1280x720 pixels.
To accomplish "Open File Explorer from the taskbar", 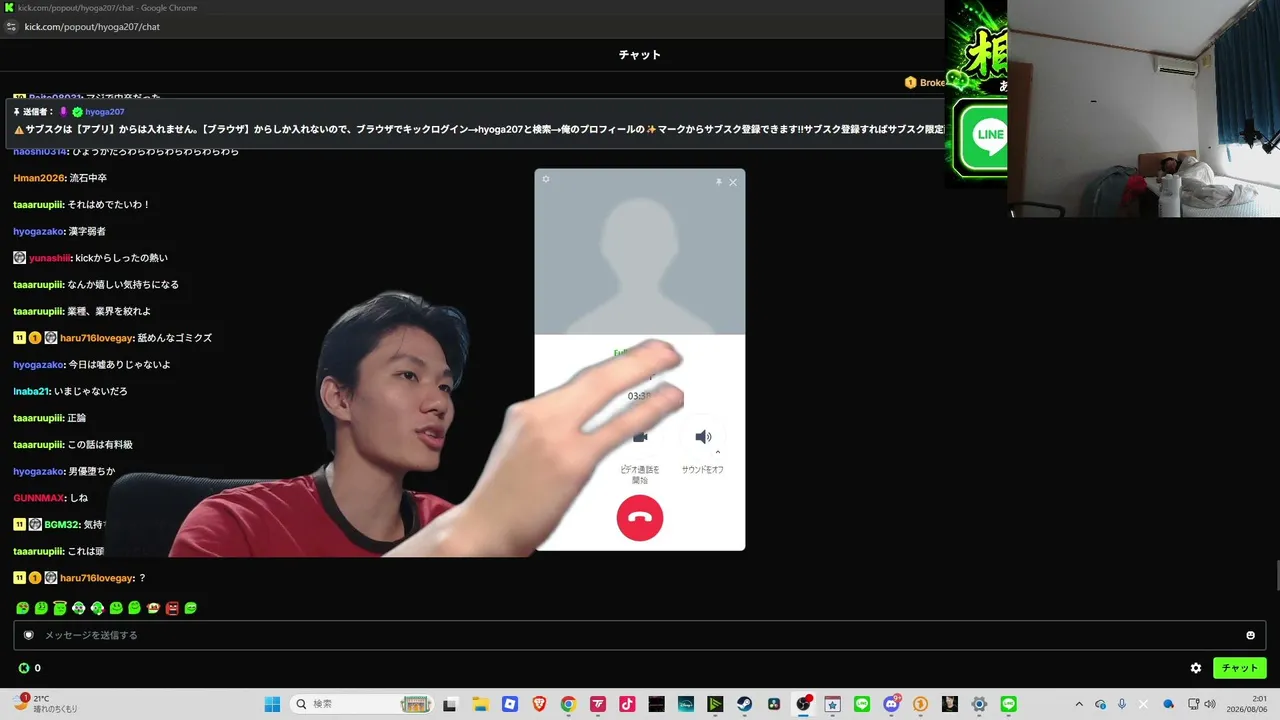I will point(480,704).
